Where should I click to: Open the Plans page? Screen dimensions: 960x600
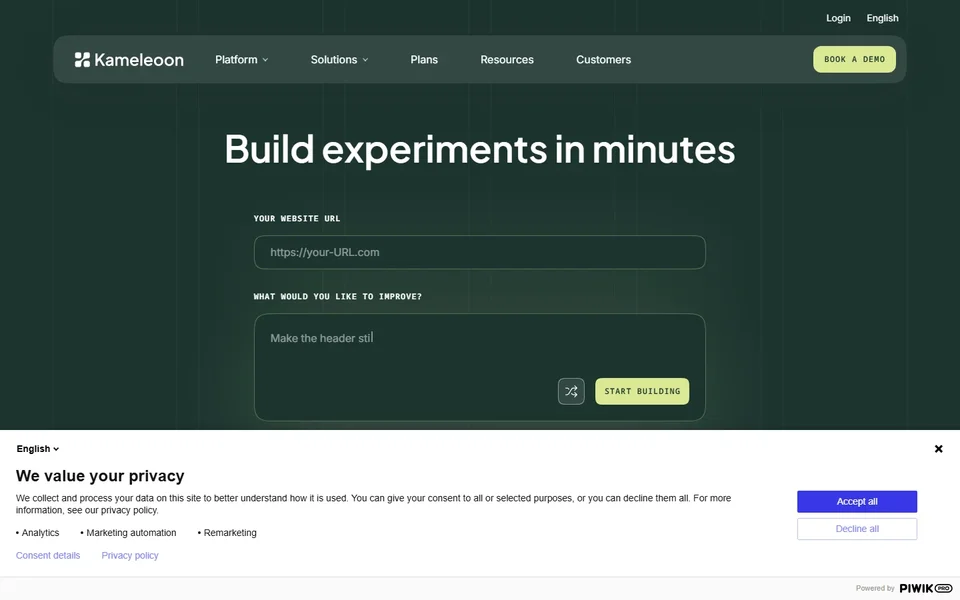424,59
